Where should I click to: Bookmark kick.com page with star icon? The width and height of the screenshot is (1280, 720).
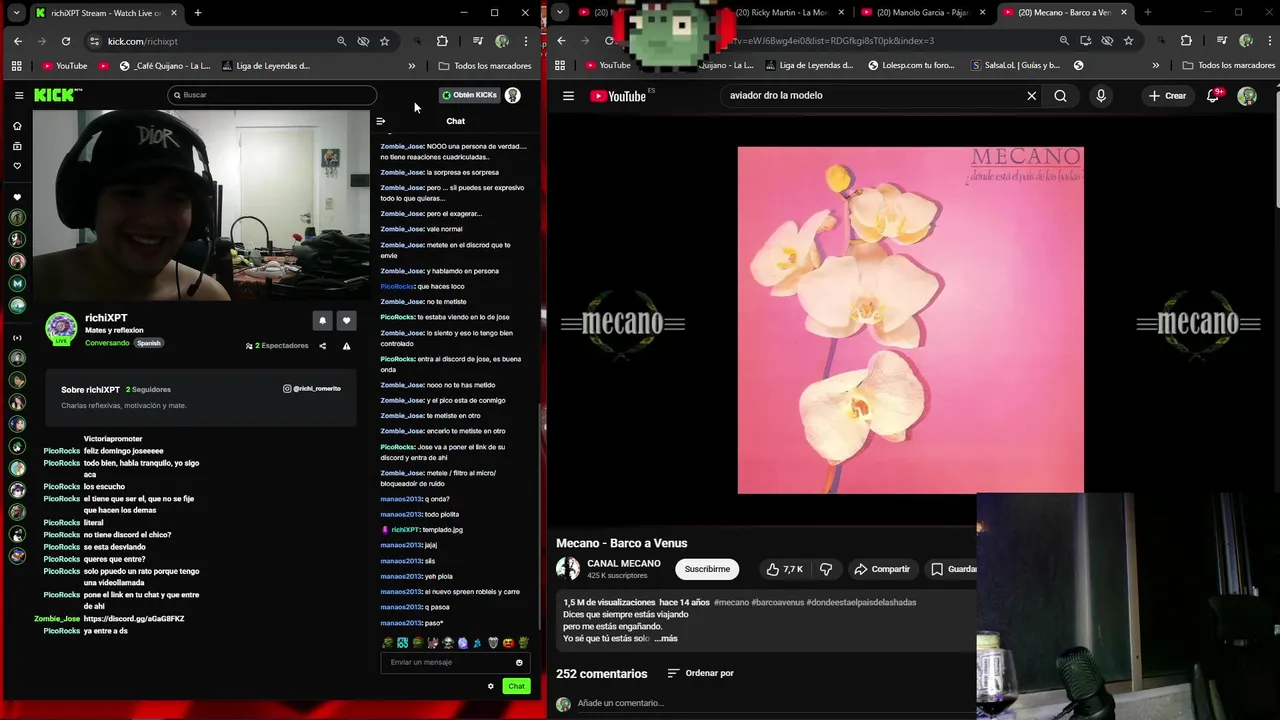pyautogui.click(x=384, y=41)
